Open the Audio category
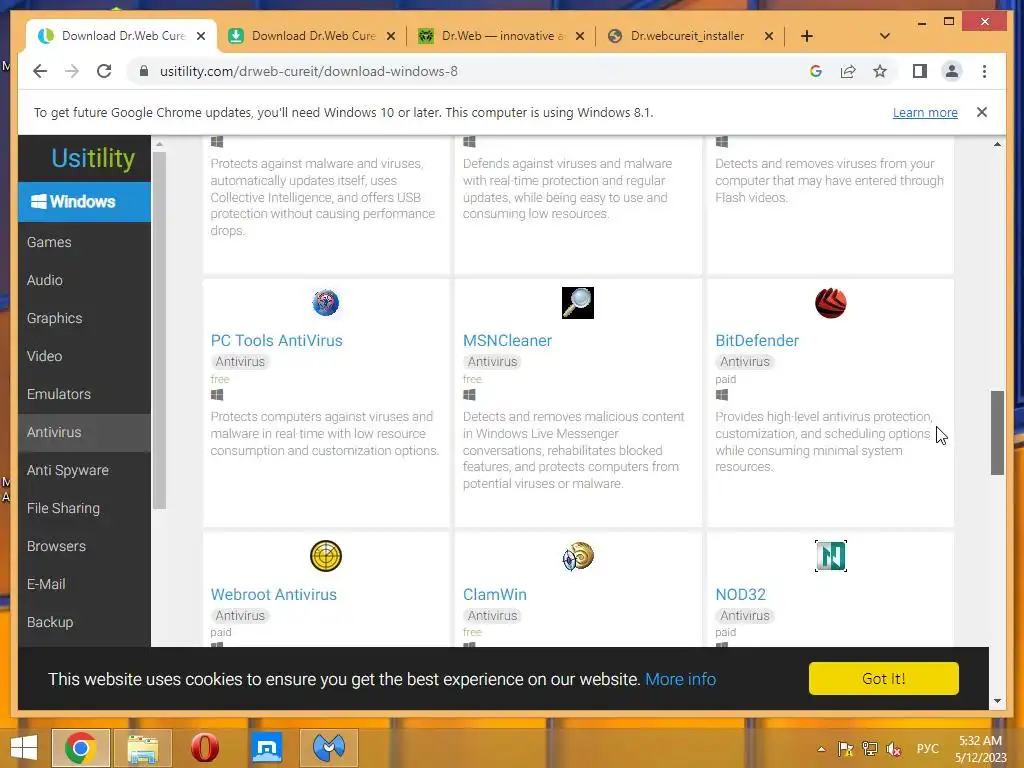This screenshot has height=768, width=1024. [84, 280]
